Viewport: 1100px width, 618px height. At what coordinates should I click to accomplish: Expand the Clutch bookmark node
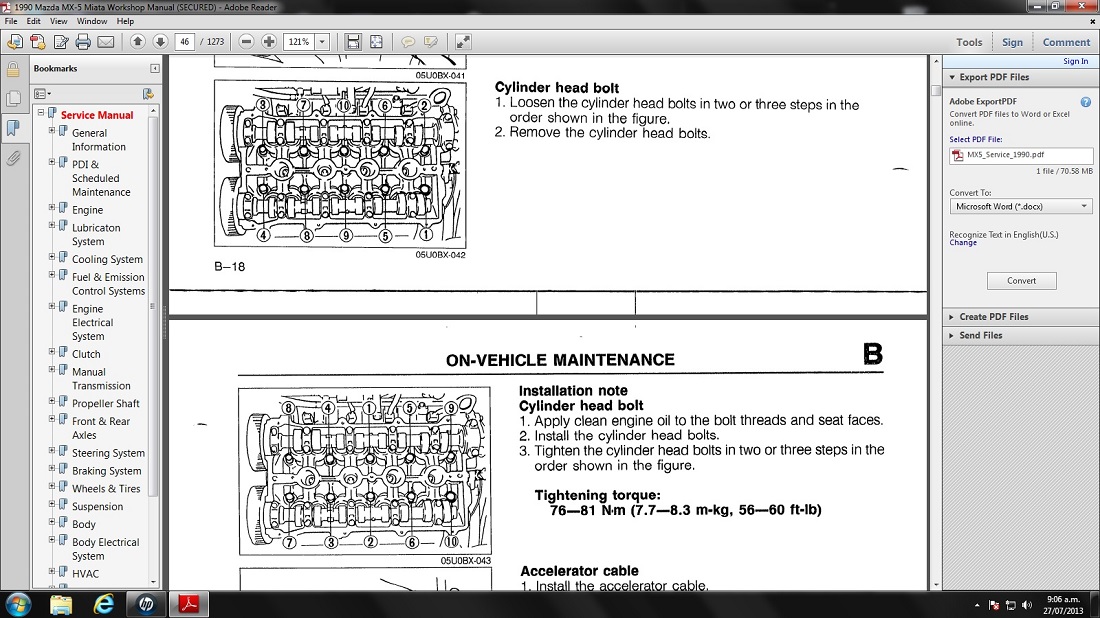click(x=52, y=351)
